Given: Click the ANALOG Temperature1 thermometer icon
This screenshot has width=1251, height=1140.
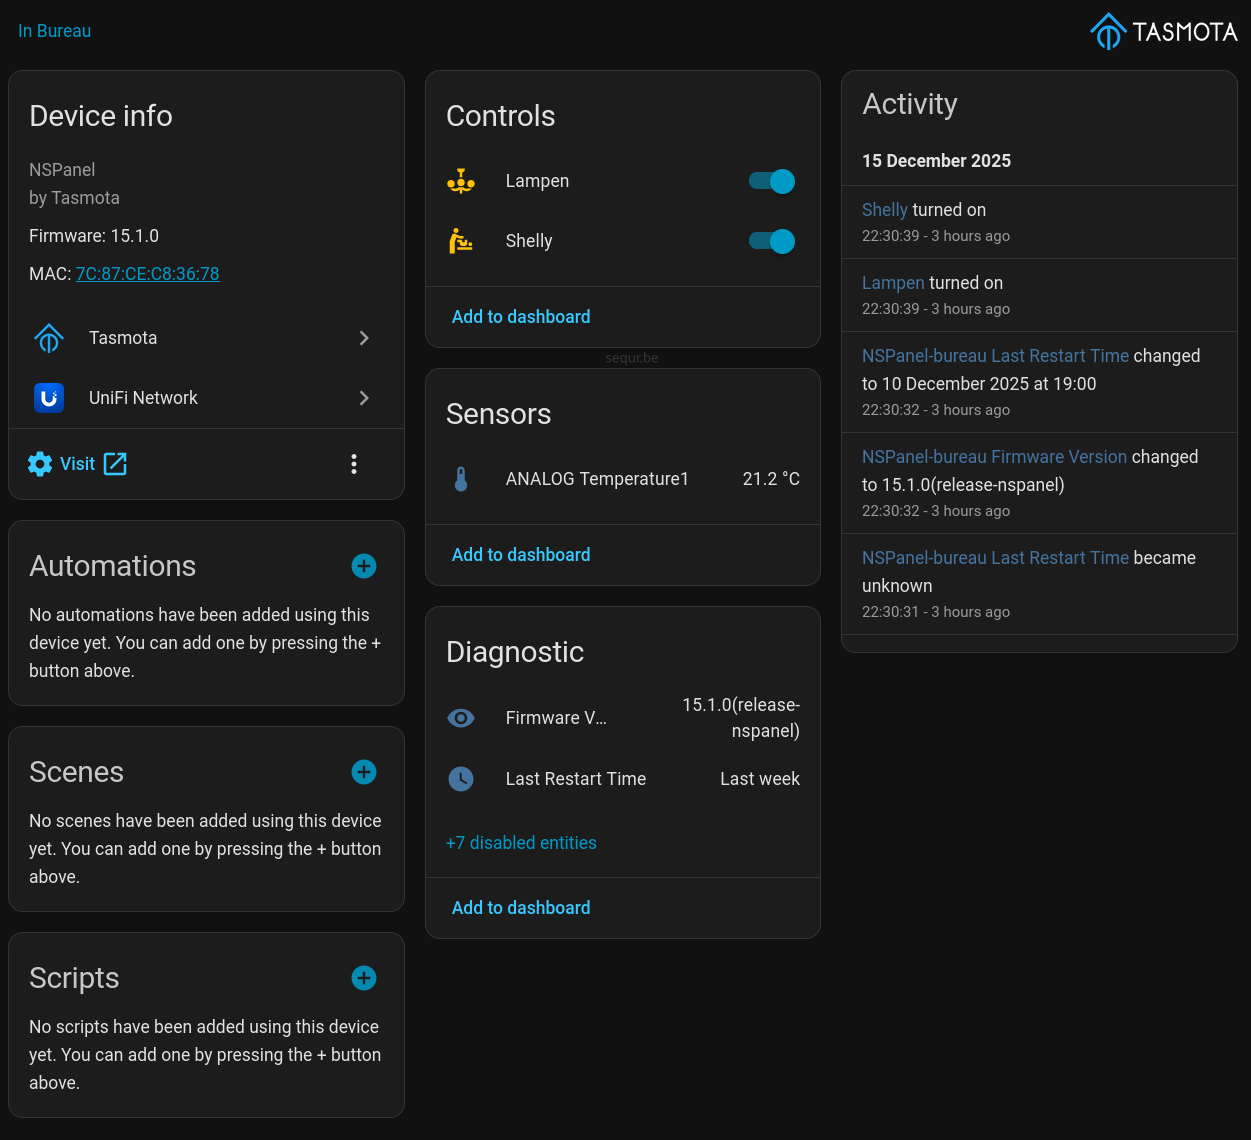Looking at the screenshot, I should (461, 479).
